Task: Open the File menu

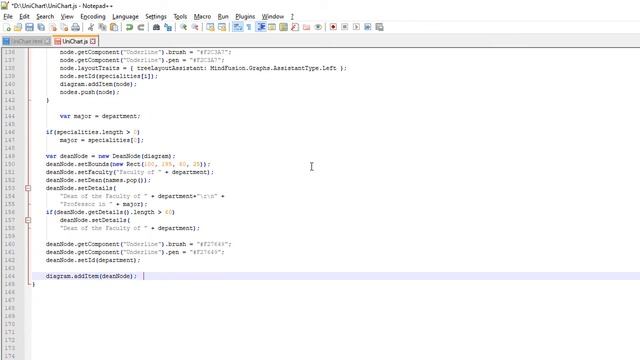Action: click(x=8, y=16)
